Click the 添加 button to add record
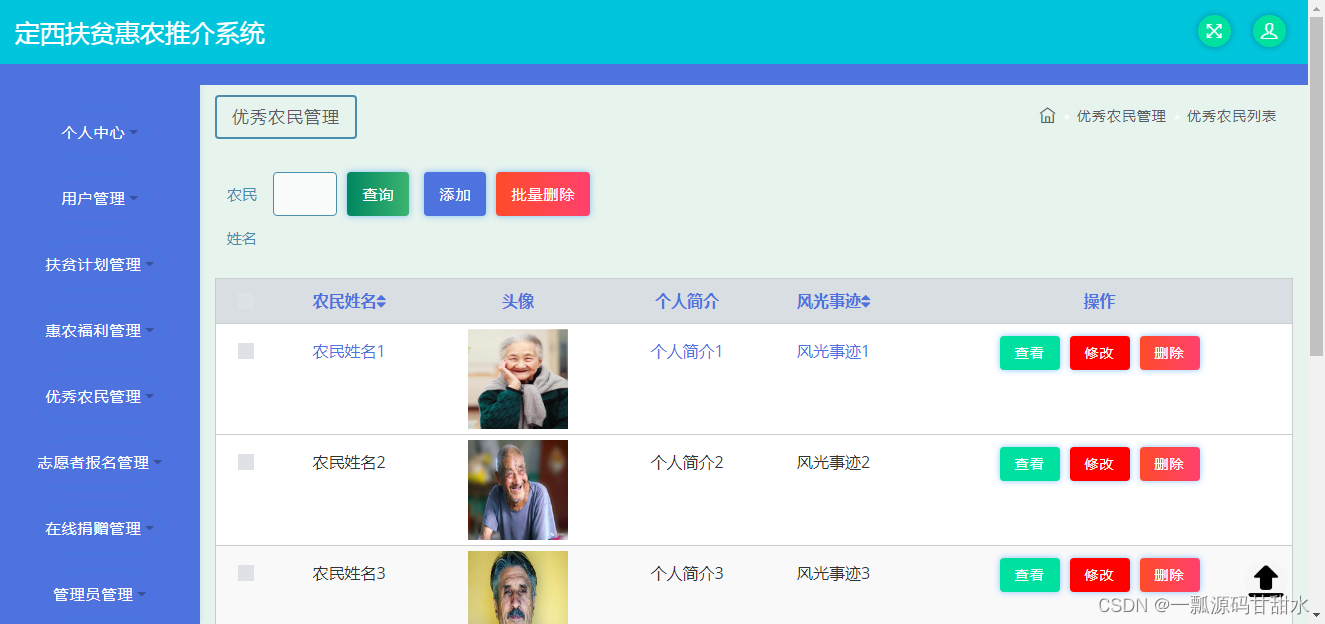 tap(454, 194)
